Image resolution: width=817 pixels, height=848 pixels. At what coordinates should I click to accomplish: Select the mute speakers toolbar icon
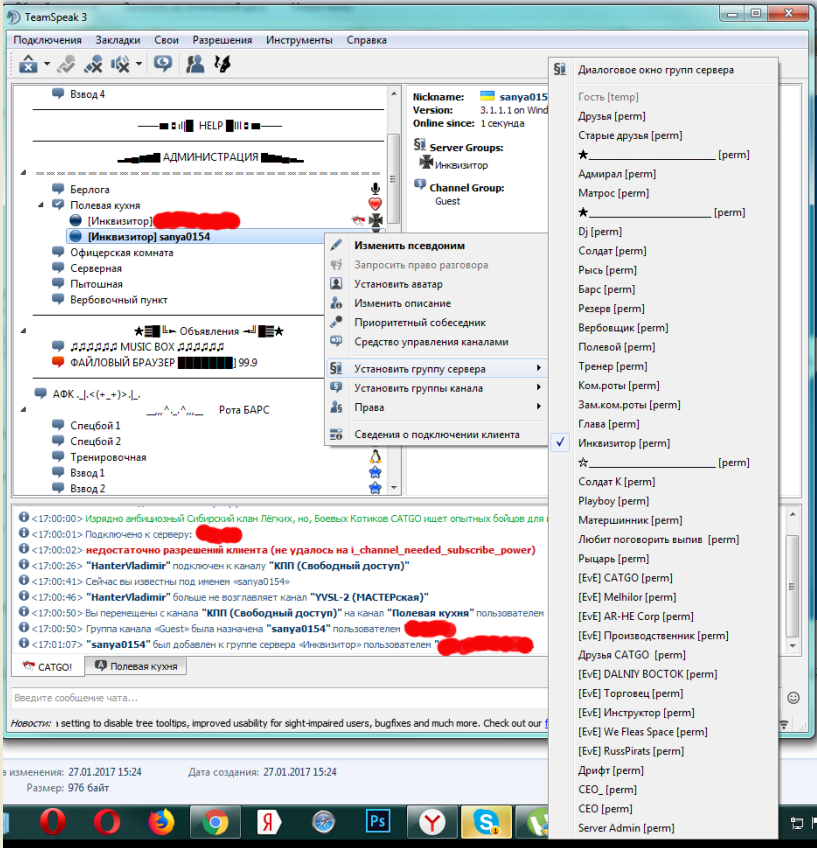(x=119, y=62)
